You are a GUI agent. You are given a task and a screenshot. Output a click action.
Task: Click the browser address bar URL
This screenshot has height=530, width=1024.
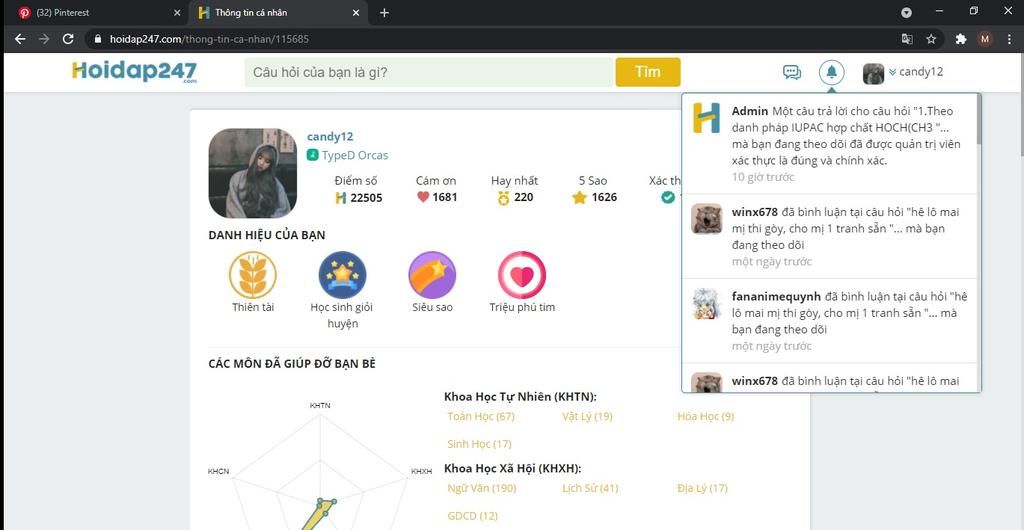point(209,39)
